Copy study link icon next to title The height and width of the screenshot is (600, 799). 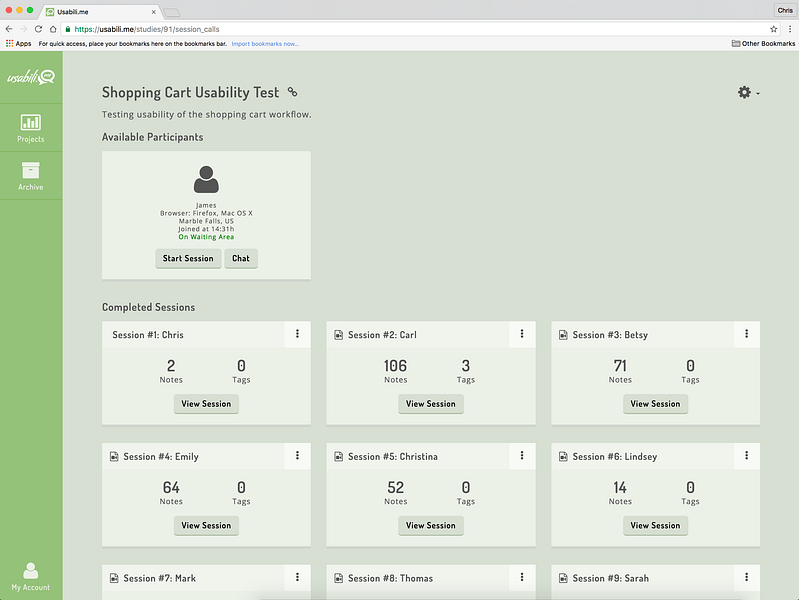[292, 92]
